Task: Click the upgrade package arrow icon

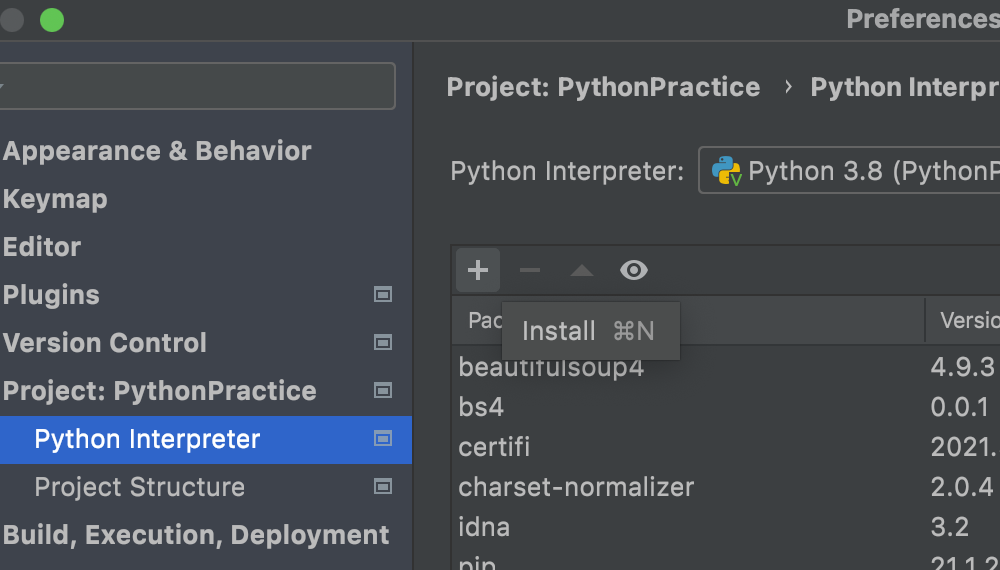Action: coord(582,270)
